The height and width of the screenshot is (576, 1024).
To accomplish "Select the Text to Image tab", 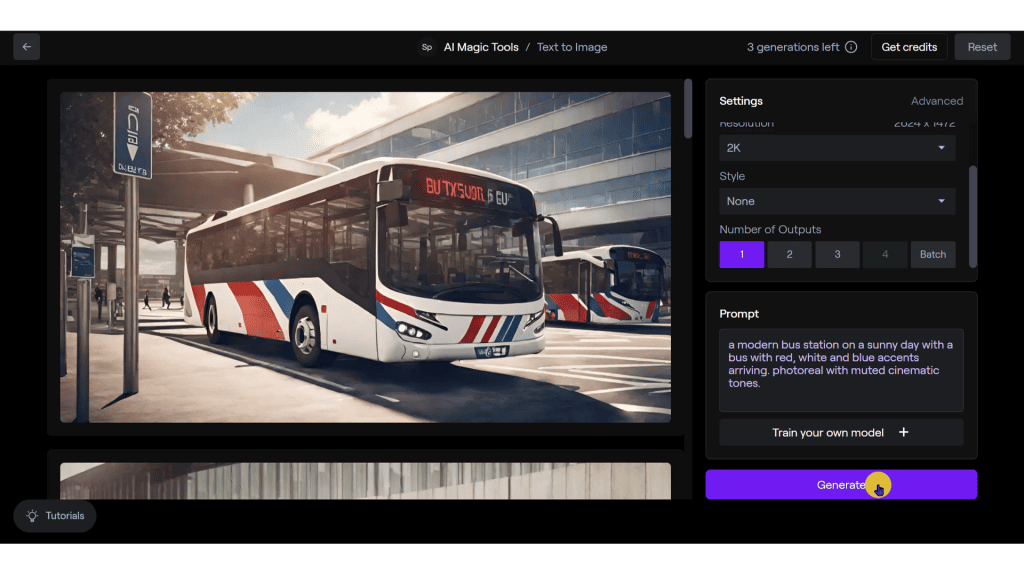I will tap(571, 46).
